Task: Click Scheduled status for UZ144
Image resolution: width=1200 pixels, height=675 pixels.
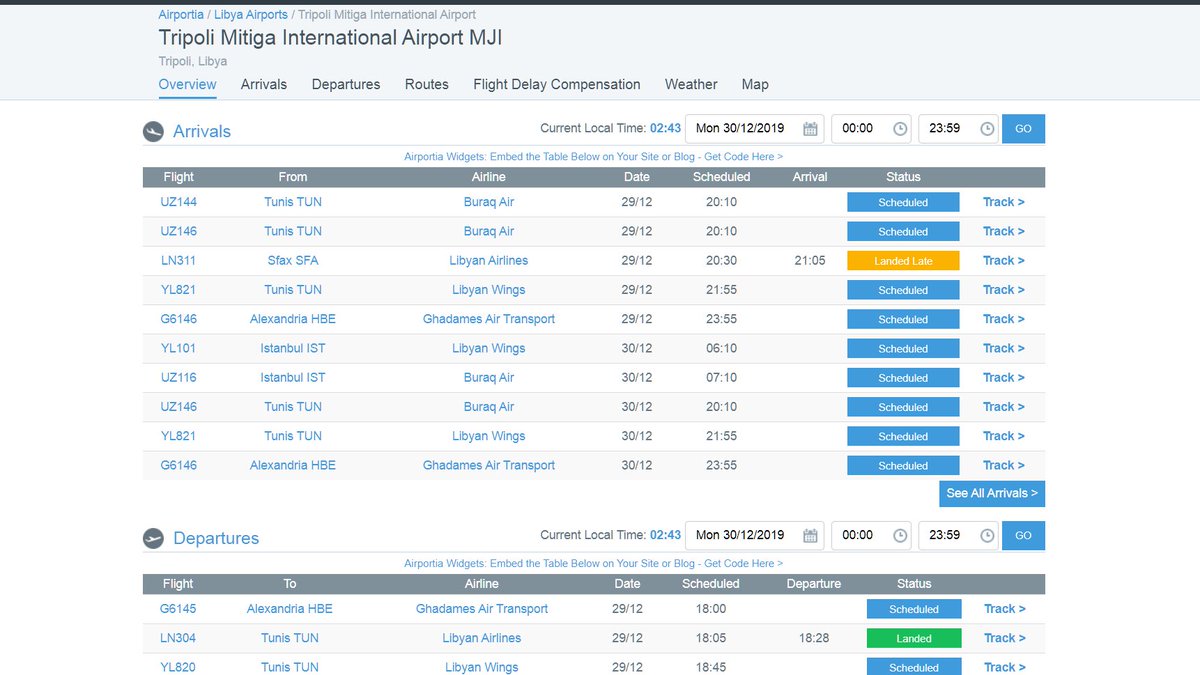Action: tap(903, 202)
